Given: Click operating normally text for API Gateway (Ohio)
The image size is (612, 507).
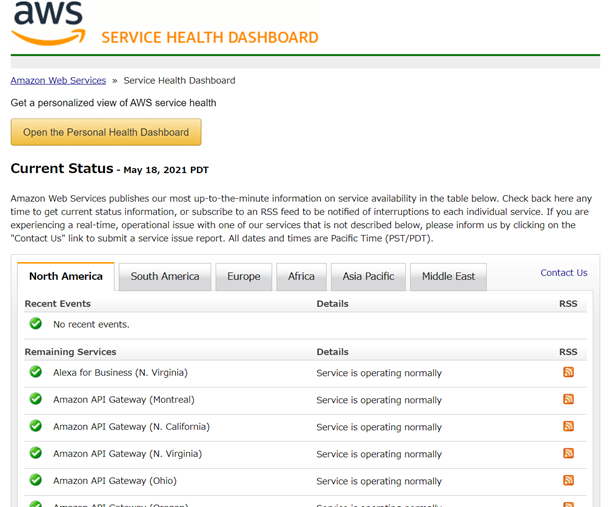Looking at the screenshot, I should click(x=379, y=481).
